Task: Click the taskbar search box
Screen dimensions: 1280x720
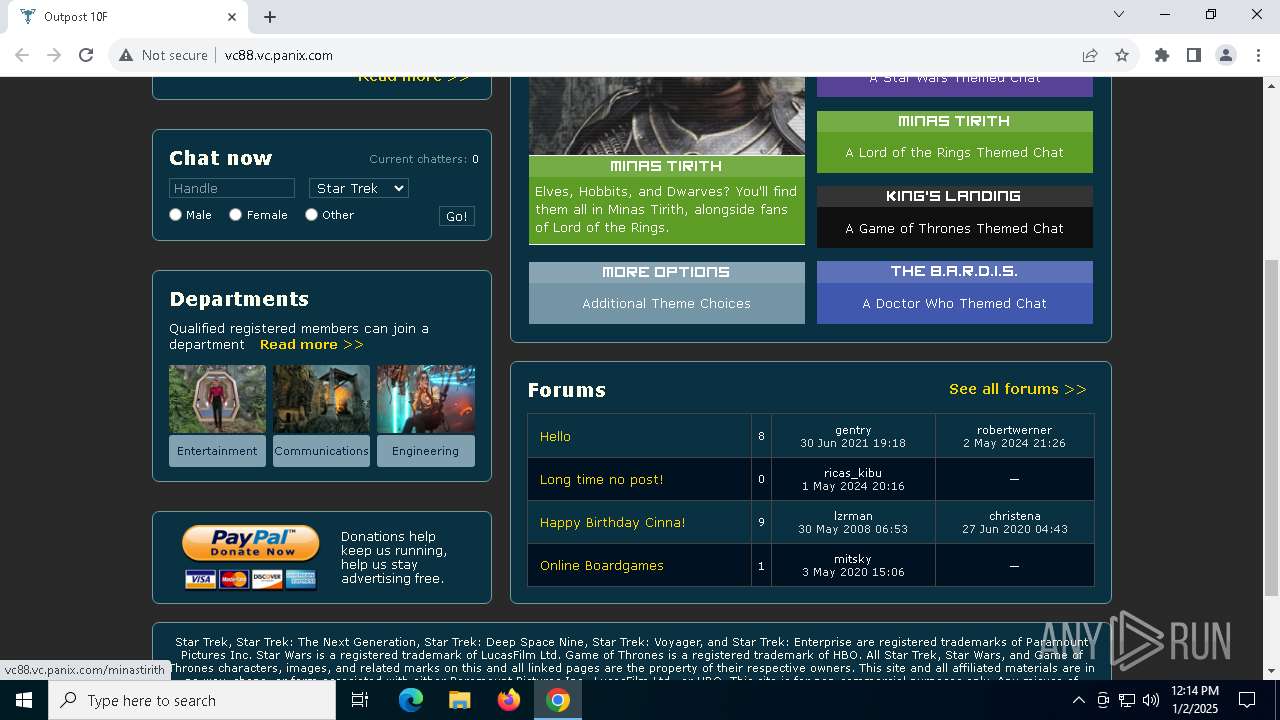Action: point(192,700)
